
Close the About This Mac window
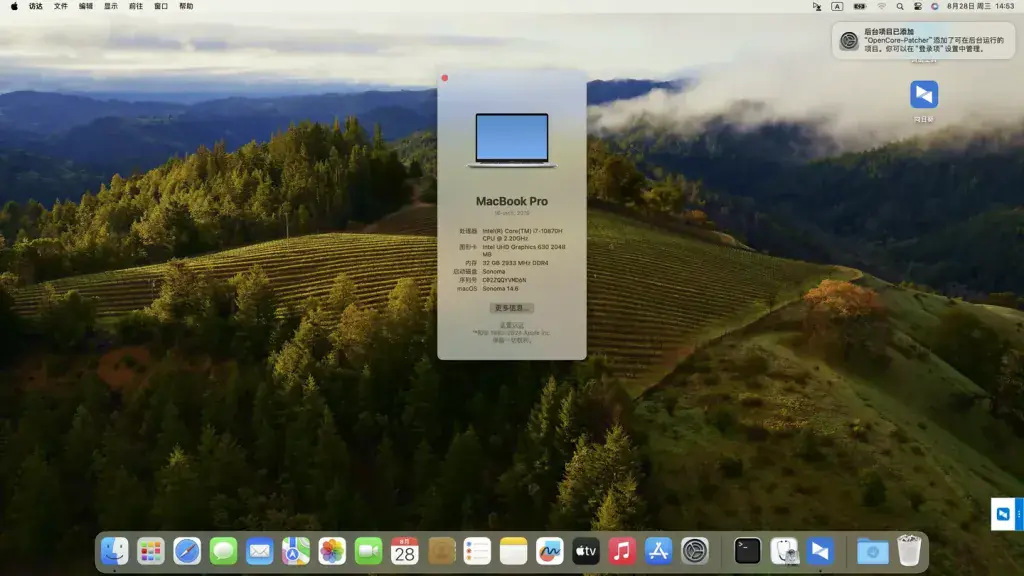pyautogui.click(x=445, y=78)
